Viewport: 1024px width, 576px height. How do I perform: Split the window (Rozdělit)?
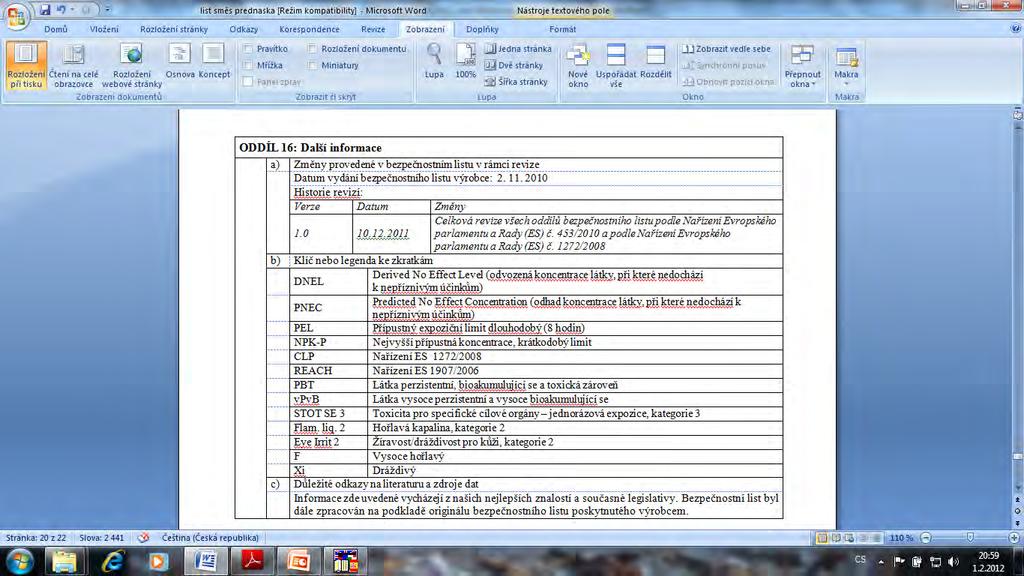pos(656,62)
